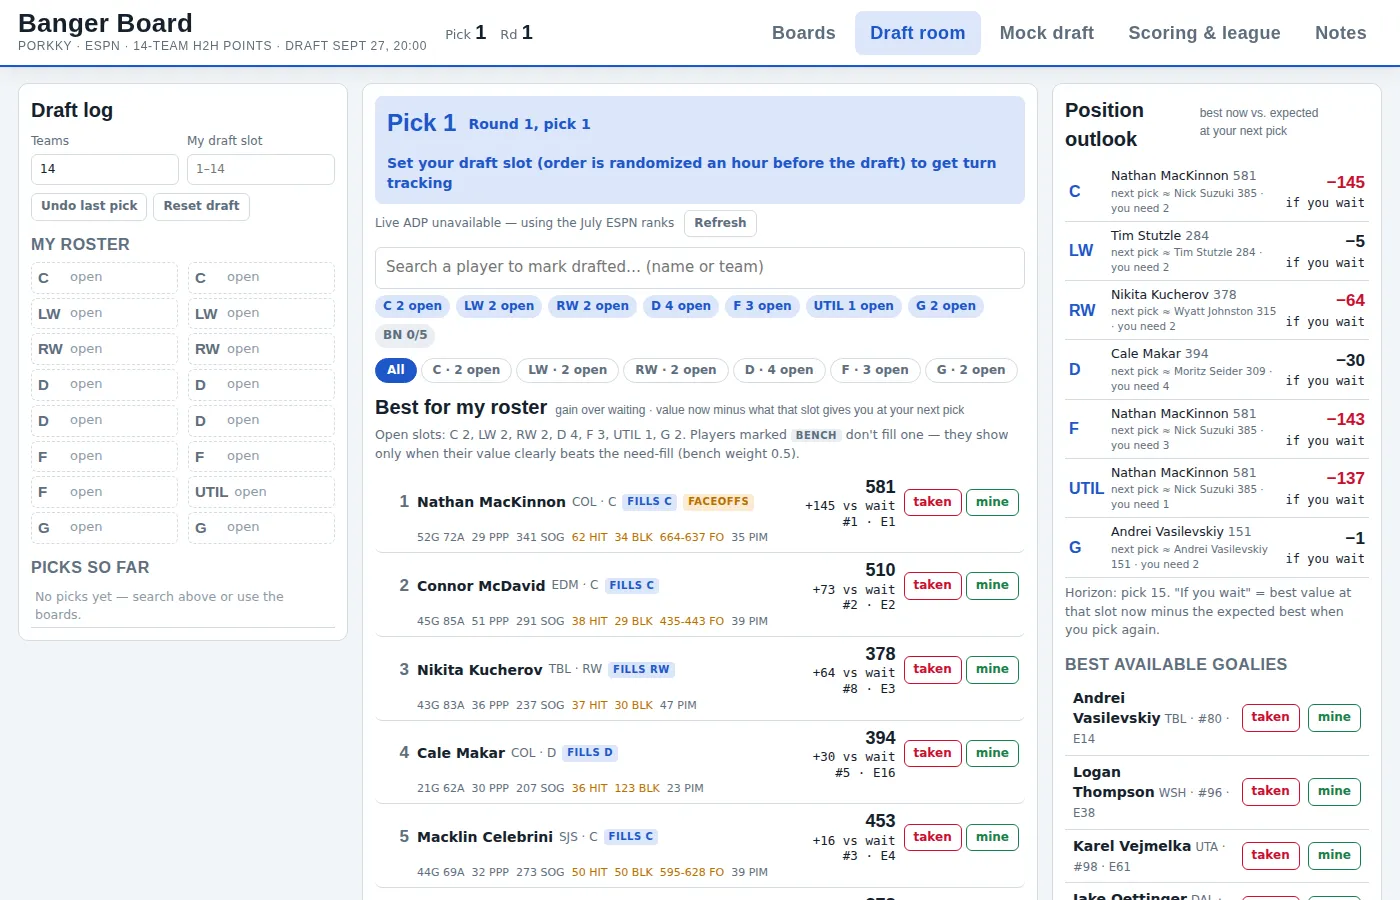Image resolution: width=1400 pixels, height=900 pixels.
Task: Mark Connor McDavid as taken
Action: click(x=932, y=585)
